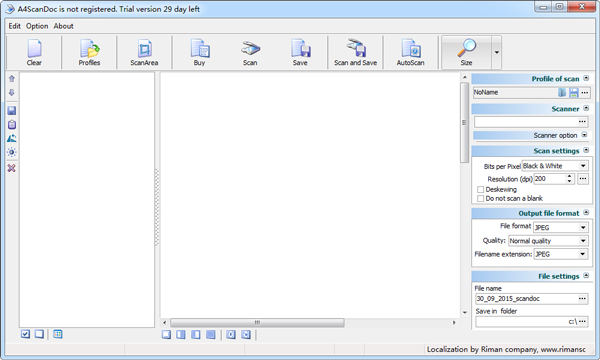600x360 pixels.
Task: Click the preview scrollbar down arrow
Action: (465, 313)
